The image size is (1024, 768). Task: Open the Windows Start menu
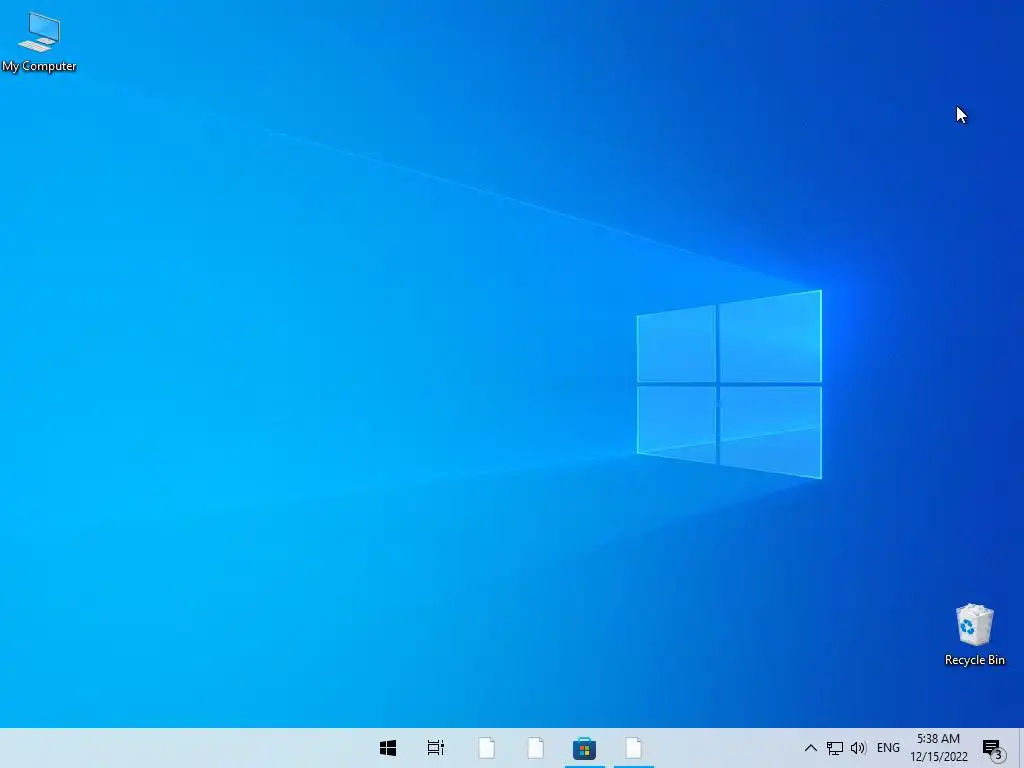[x=388, y=748]
